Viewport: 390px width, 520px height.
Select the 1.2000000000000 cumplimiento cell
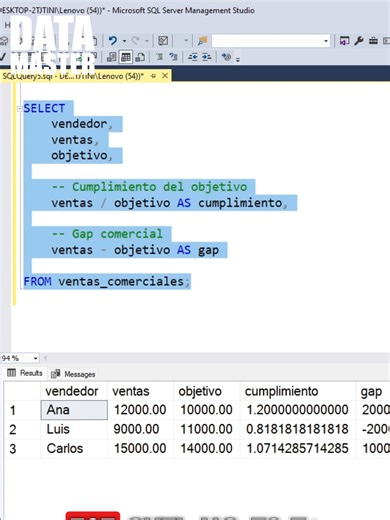297,410
